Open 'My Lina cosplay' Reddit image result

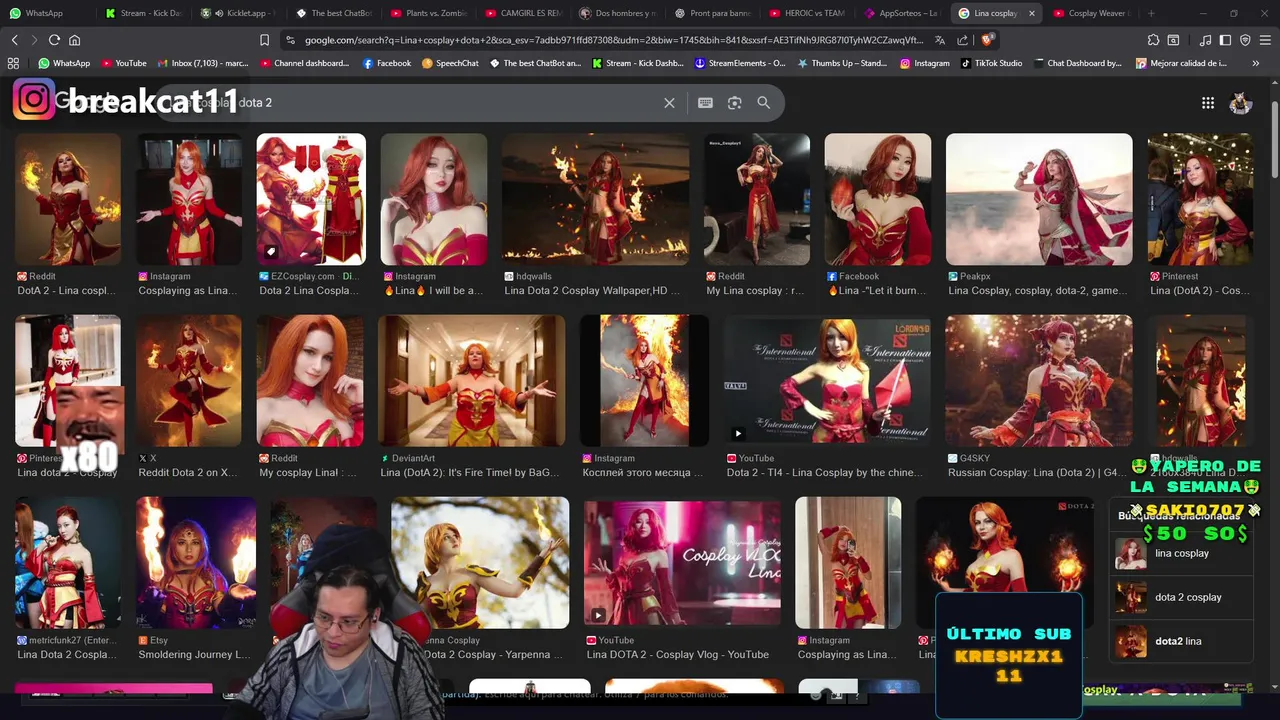[x=756, y=199]
